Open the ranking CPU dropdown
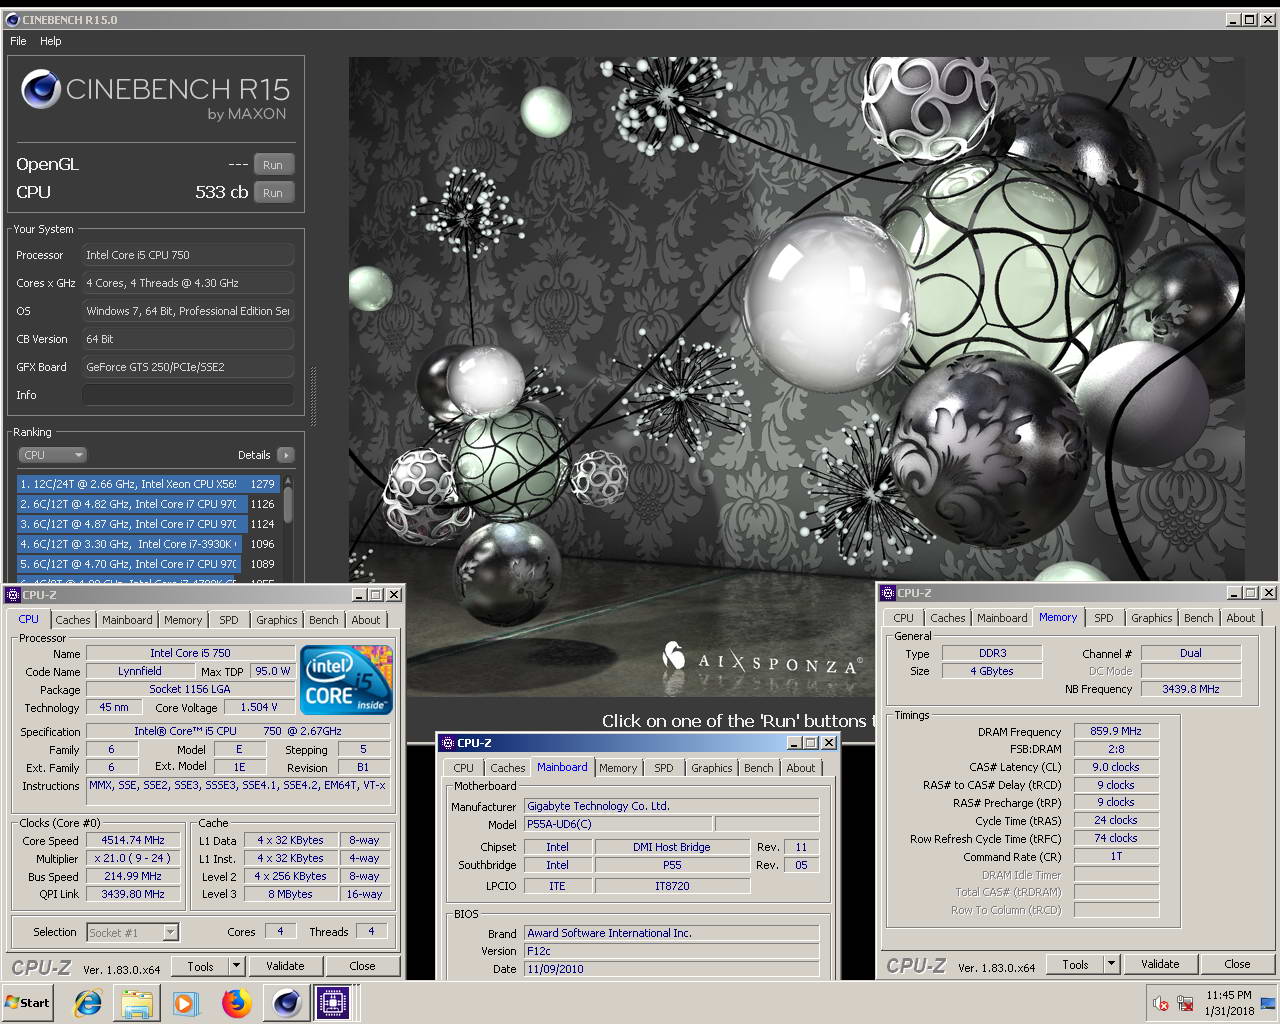This screenshot has height=1024, width=1280. 53,455
